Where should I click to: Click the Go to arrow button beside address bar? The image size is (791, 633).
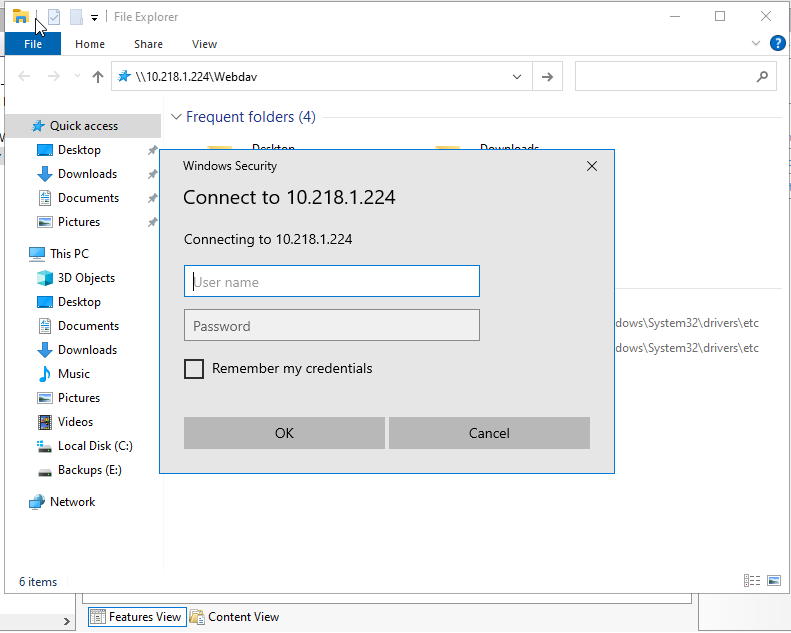pos(547,77)
